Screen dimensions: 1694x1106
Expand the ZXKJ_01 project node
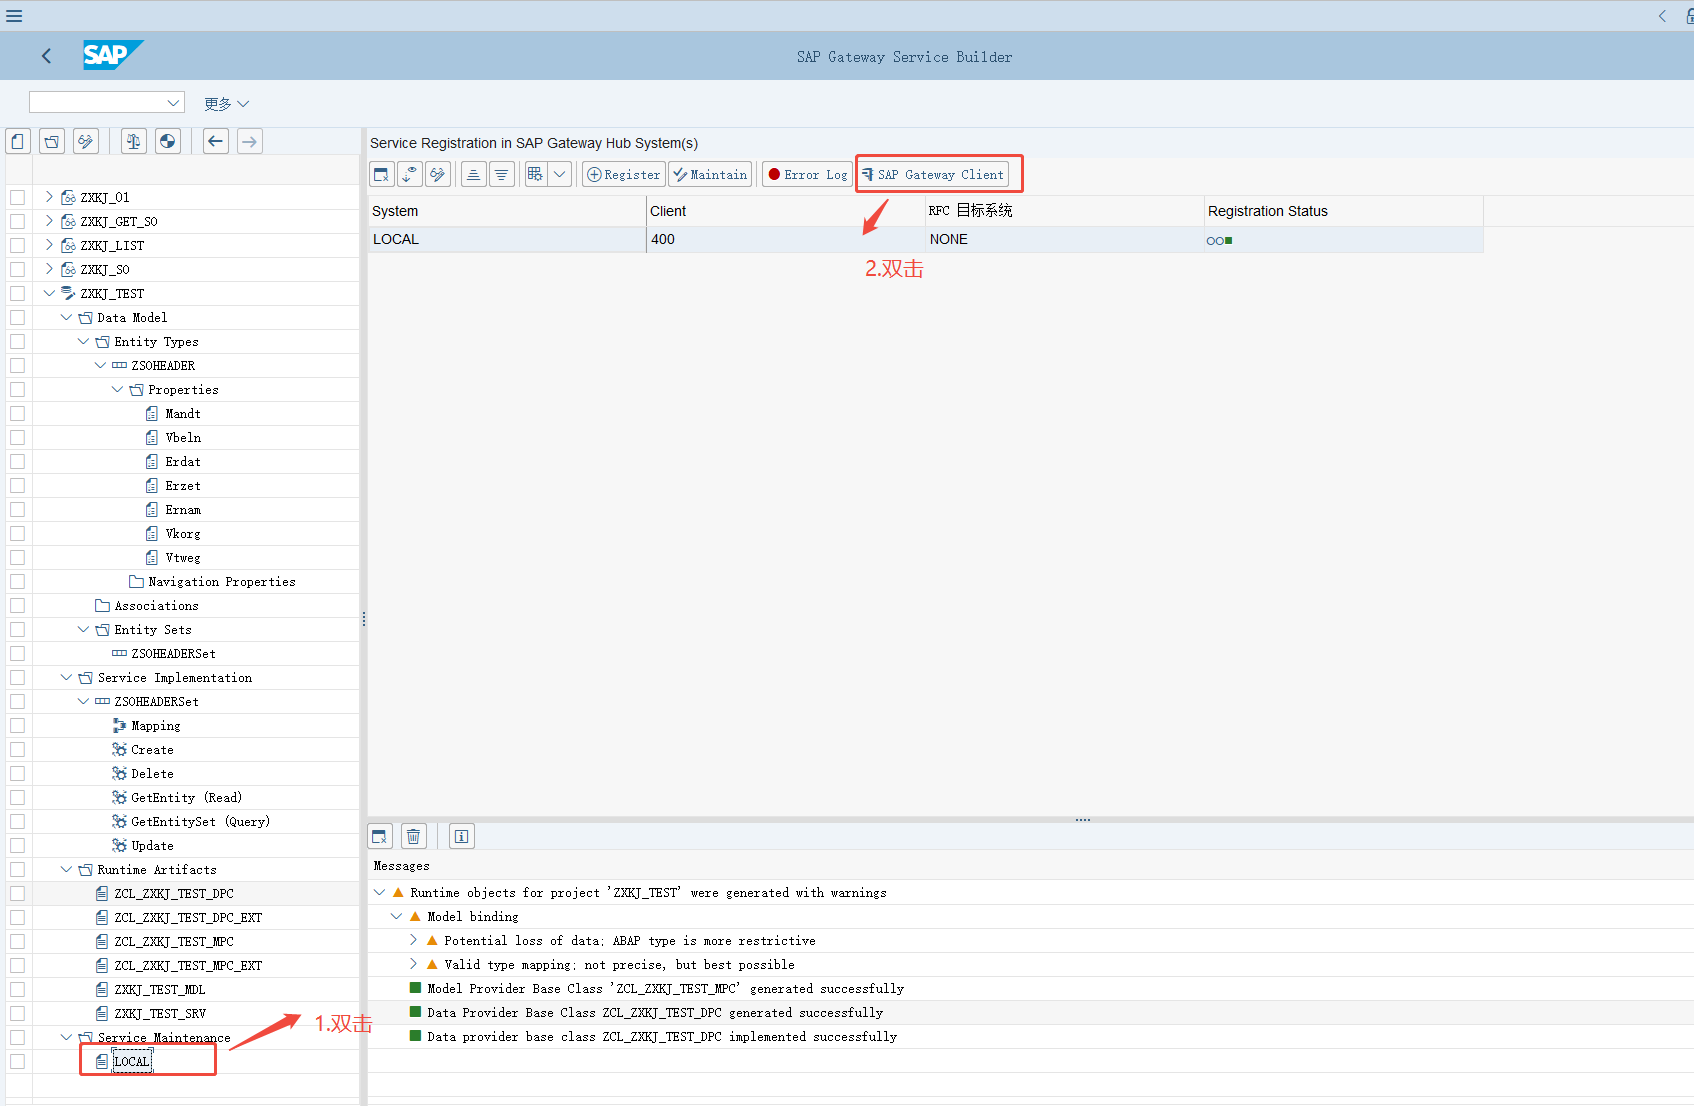coord(49,197)
